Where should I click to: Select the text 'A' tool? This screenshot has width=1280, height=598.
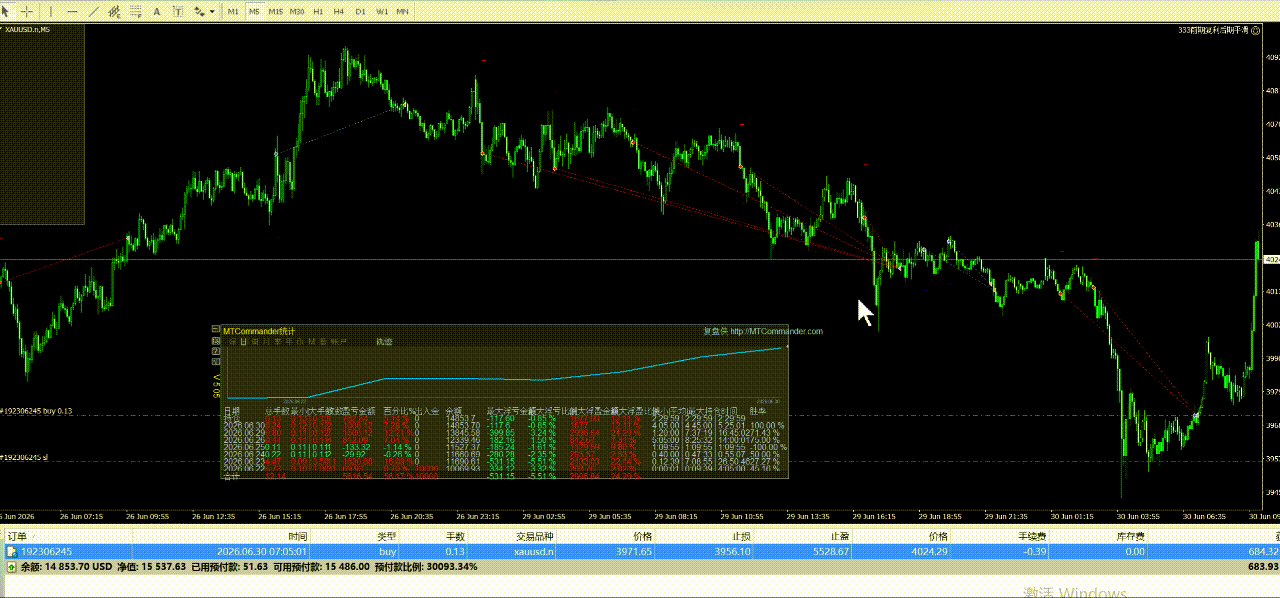tap(157, 12)
